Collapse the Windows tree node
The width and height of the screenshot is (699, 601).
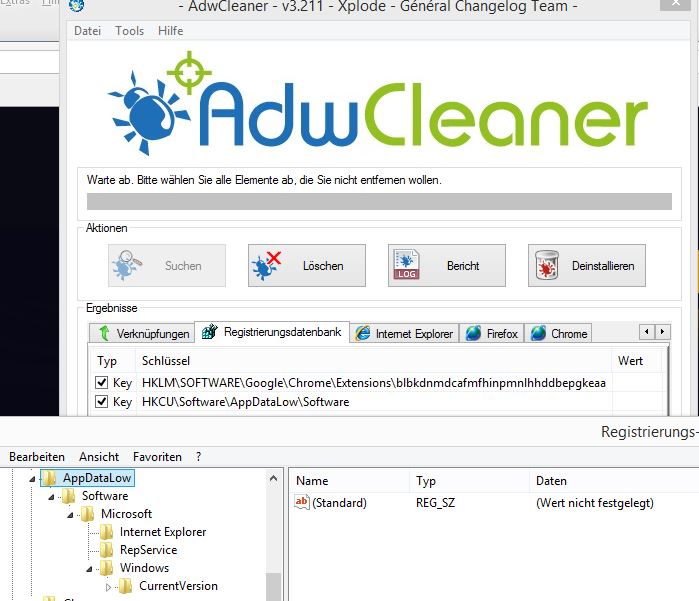point(90,569)
